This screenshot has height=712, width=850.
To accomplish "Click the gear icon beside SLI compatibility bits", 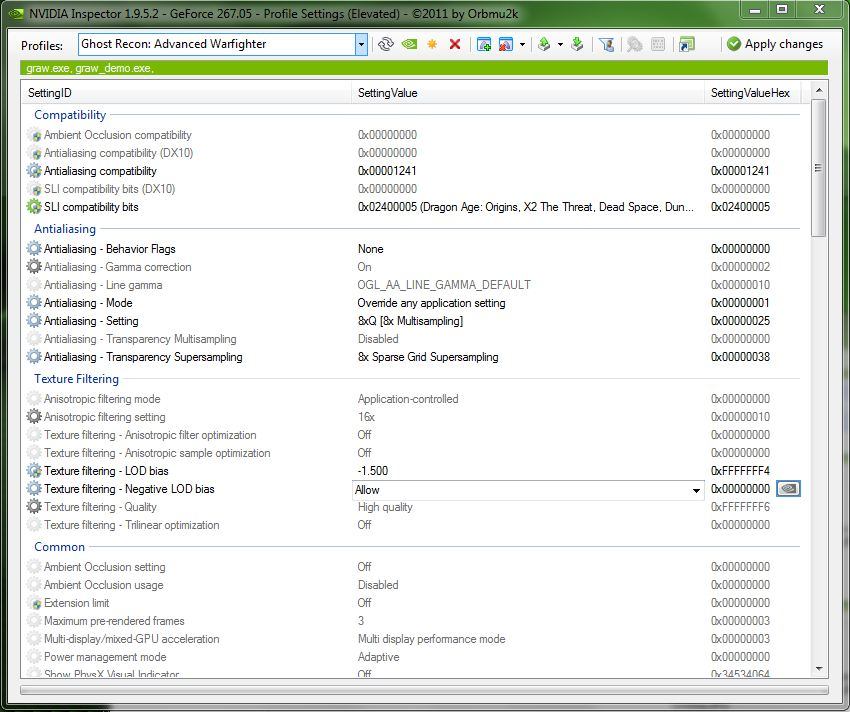I will pyautogui.click(x=34, y=207).
